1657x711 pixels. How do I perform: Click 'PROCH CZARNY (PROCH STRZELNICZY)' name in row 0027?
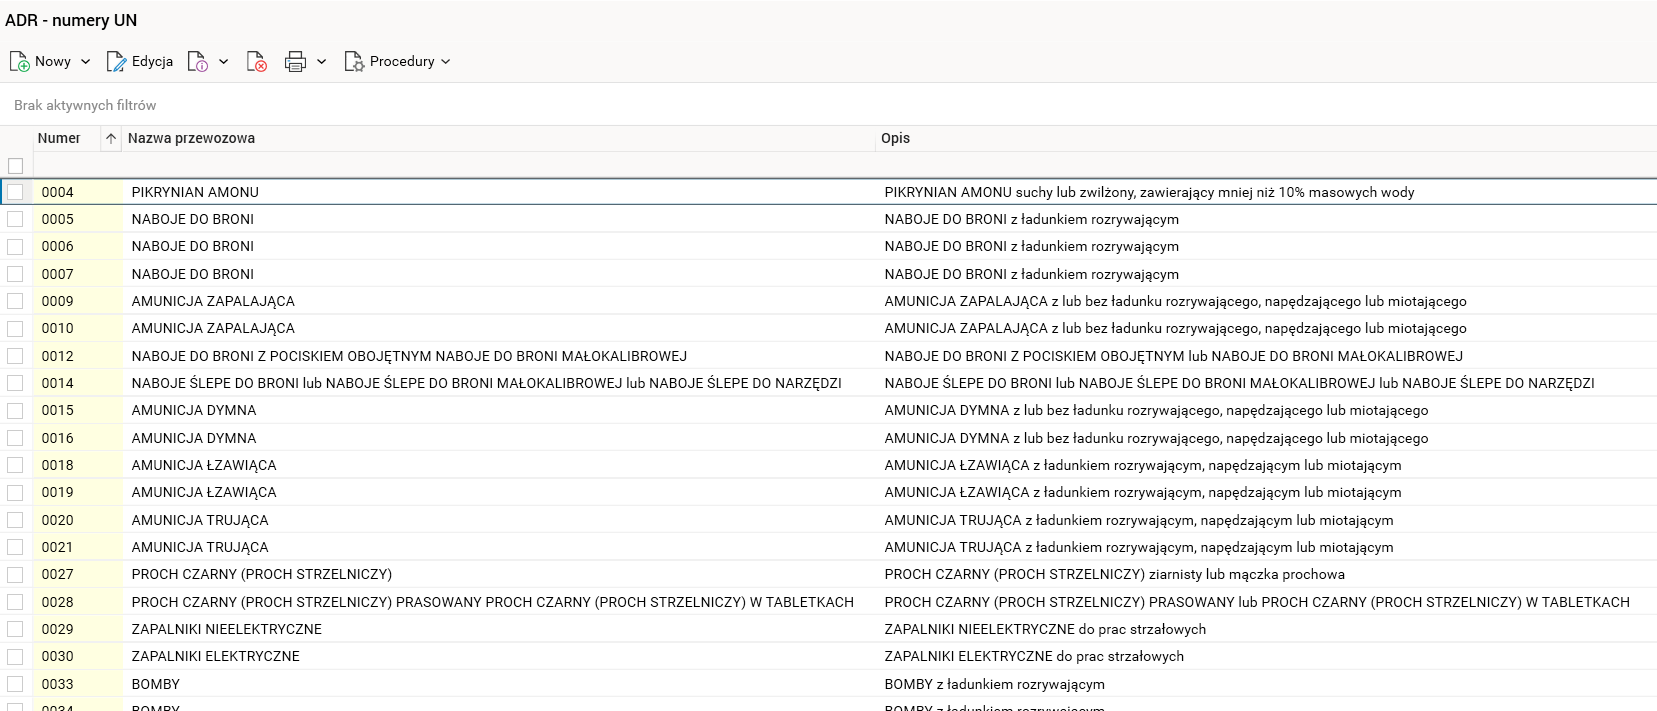(x=262, y=574)
